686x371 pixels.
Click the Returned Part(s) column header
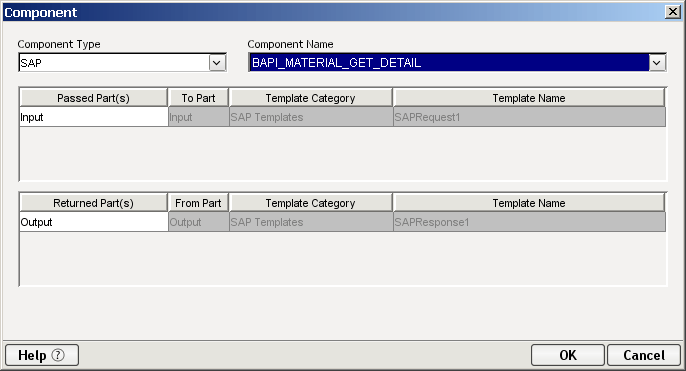point(94,203)
